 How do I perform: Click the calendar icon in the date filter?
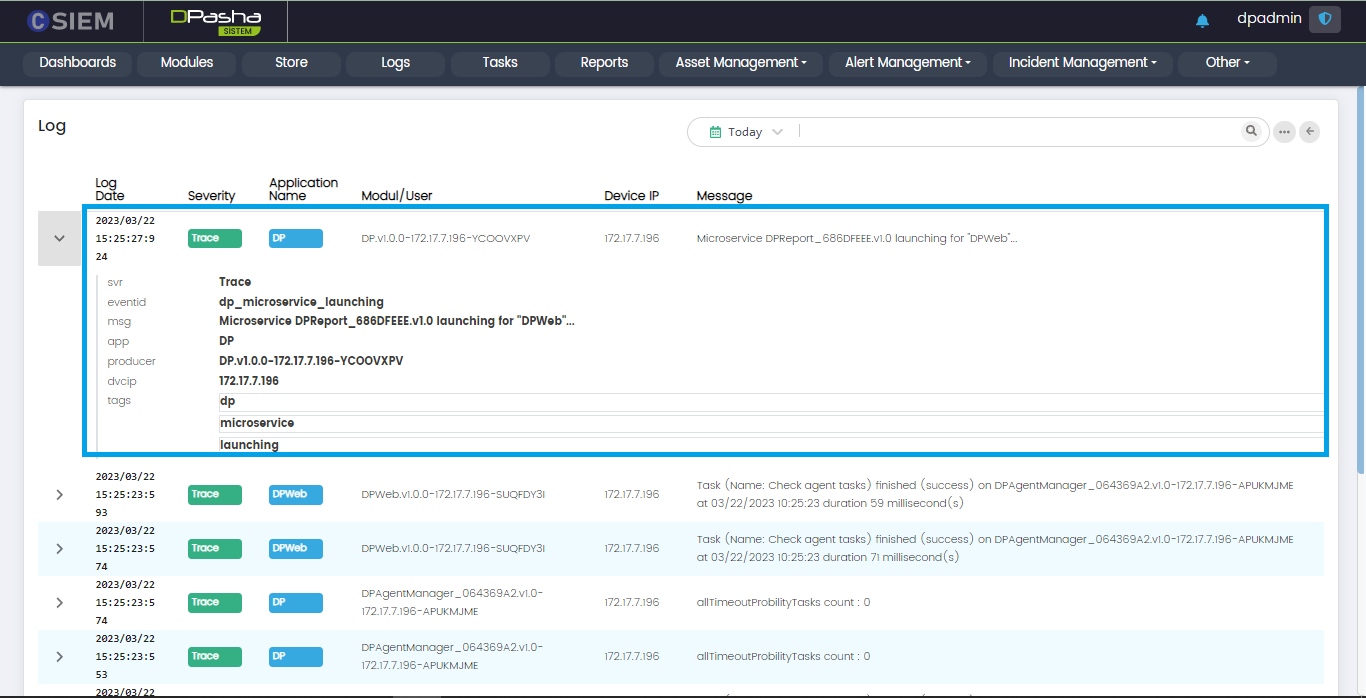click(x=715, y=132)
